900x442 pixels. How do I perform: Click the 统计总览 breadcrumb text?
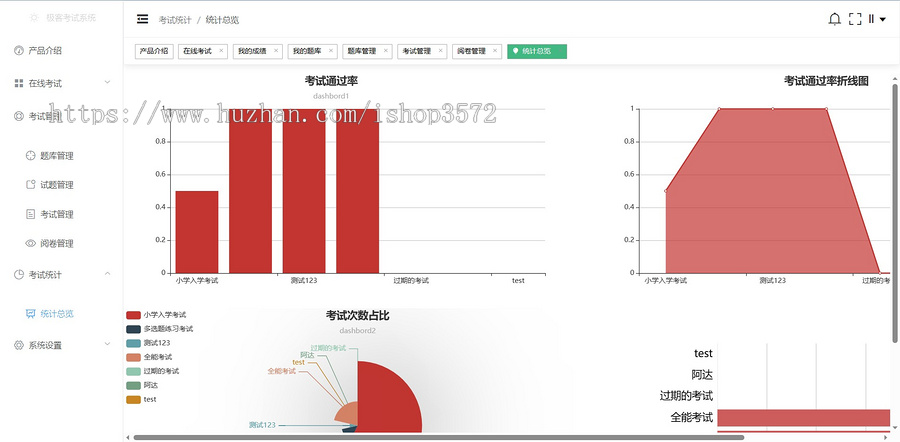pyautogui.click(x=222, y=20)
